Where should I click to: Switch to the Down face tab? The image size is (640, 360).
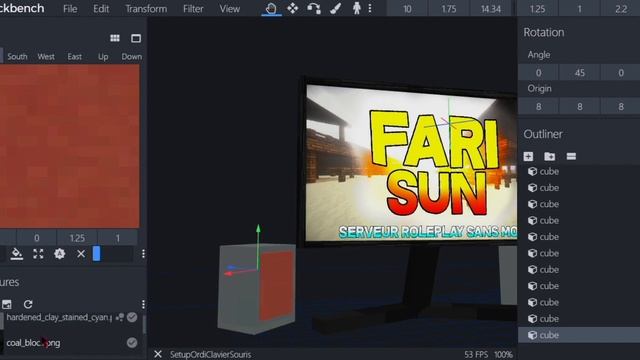coord(131,56)
